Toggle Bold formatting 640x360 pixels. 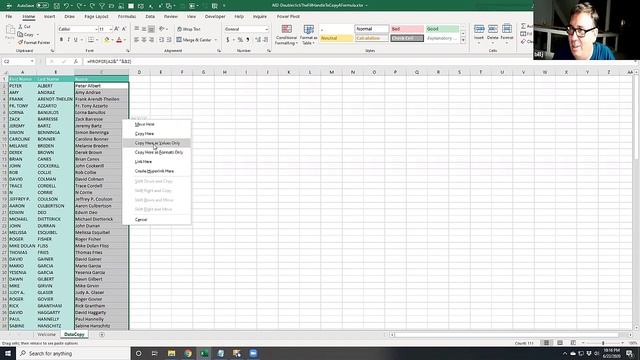[61, 40]
